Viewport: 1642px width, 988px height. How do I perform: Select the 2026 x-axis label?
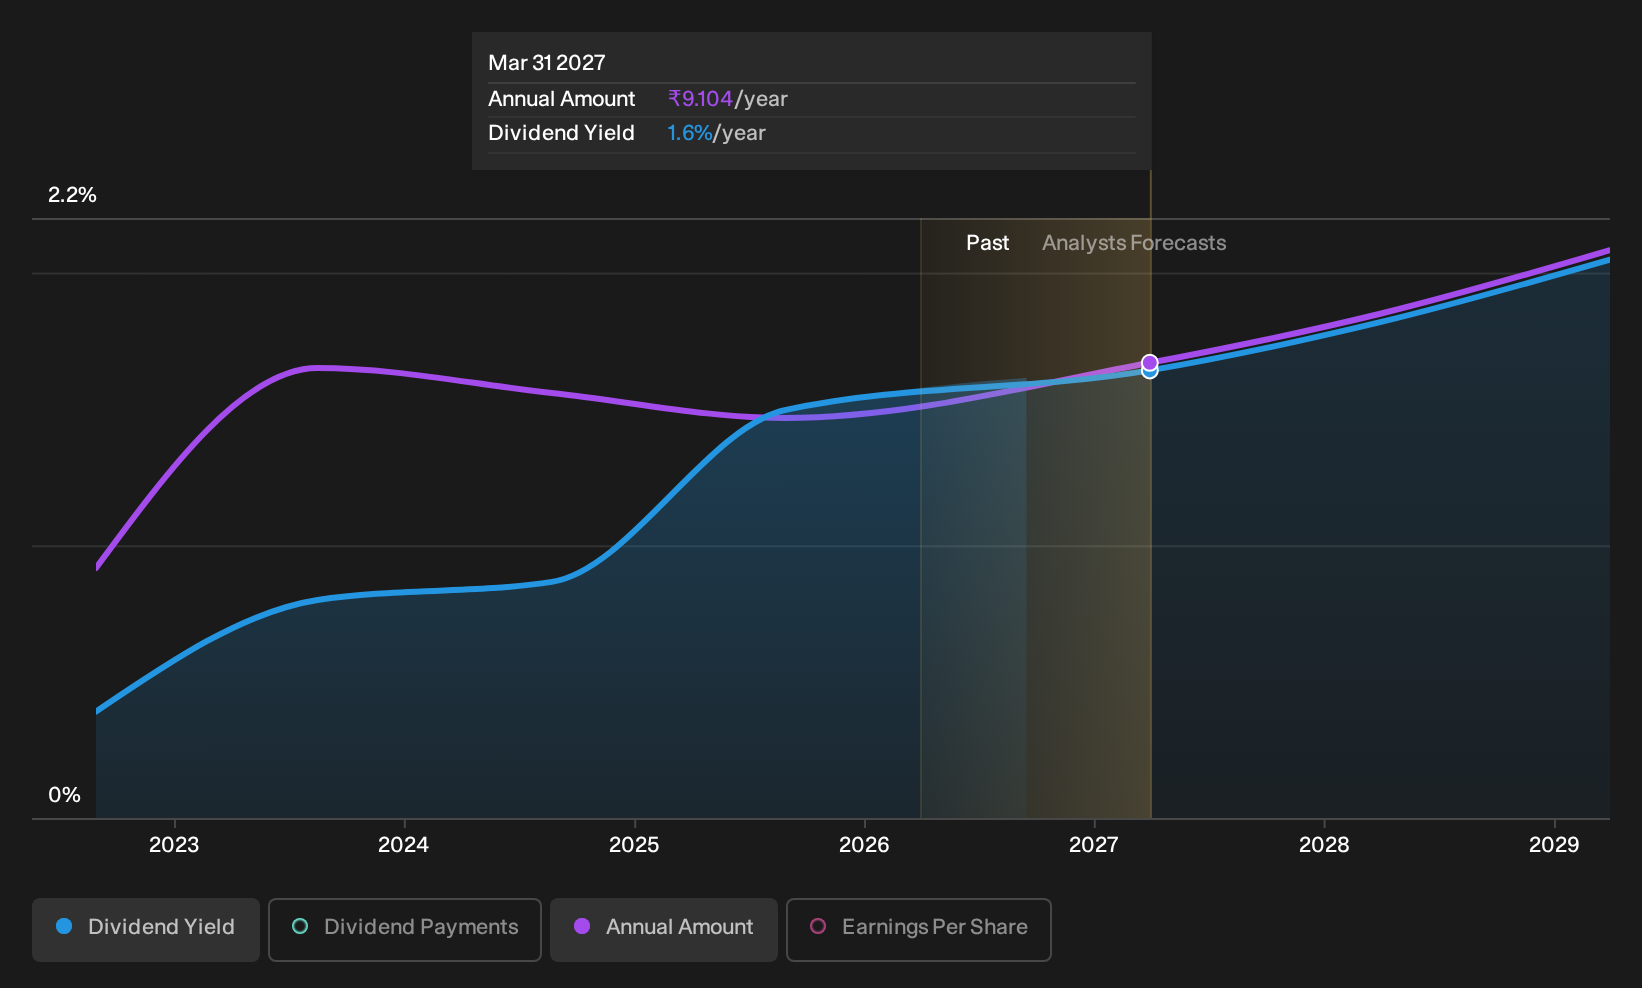coord(864,845)
